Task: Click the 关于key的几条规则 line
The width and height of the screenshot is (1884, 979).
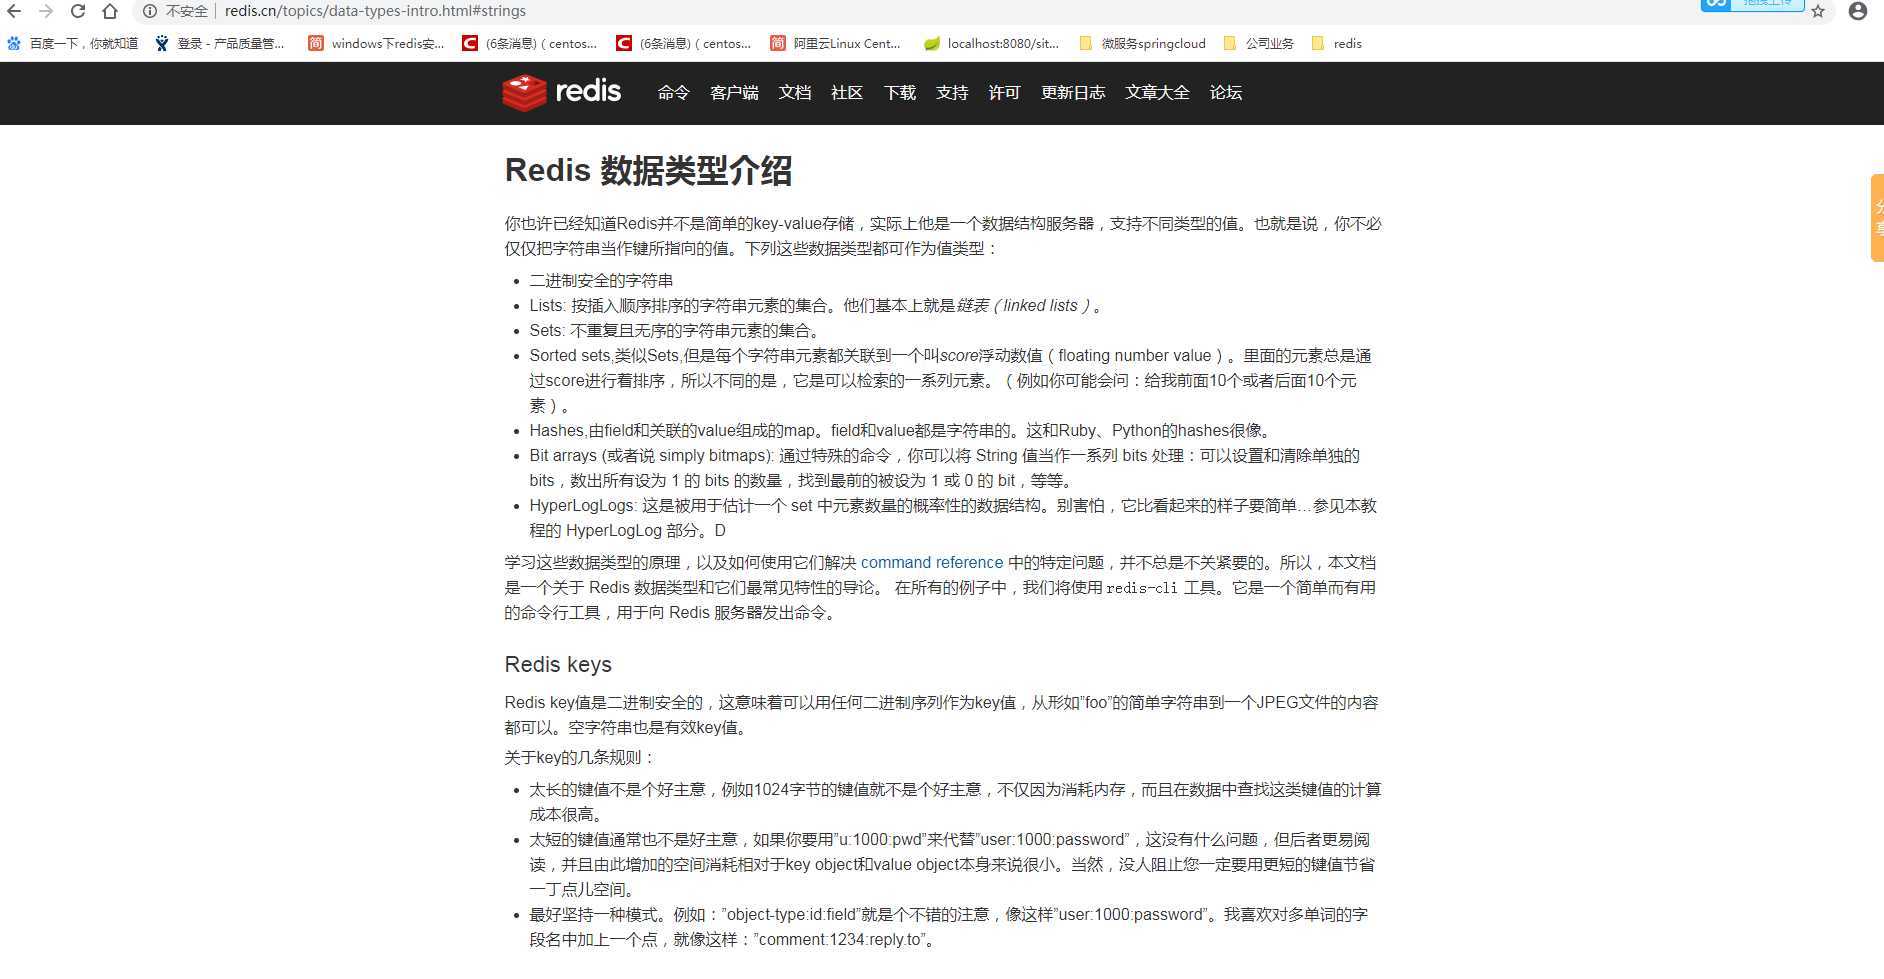Action: click(x=580, y=757)
